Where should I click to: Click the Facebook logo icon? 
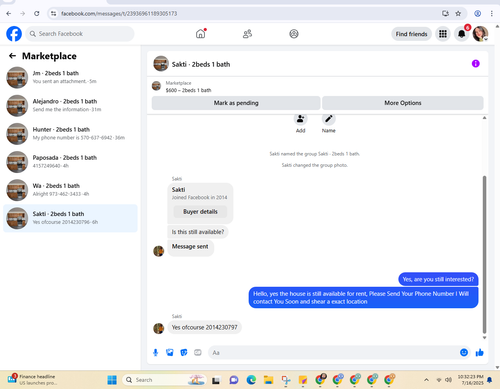click(x=14, y=34)
